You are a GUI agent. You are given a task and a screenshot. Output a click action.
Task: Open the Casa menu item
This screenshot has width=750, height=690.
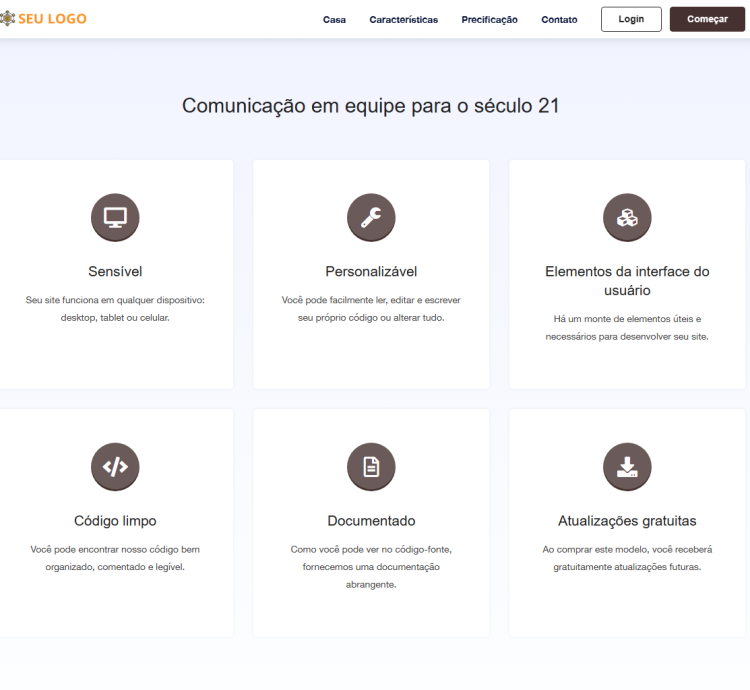[334, 20]
